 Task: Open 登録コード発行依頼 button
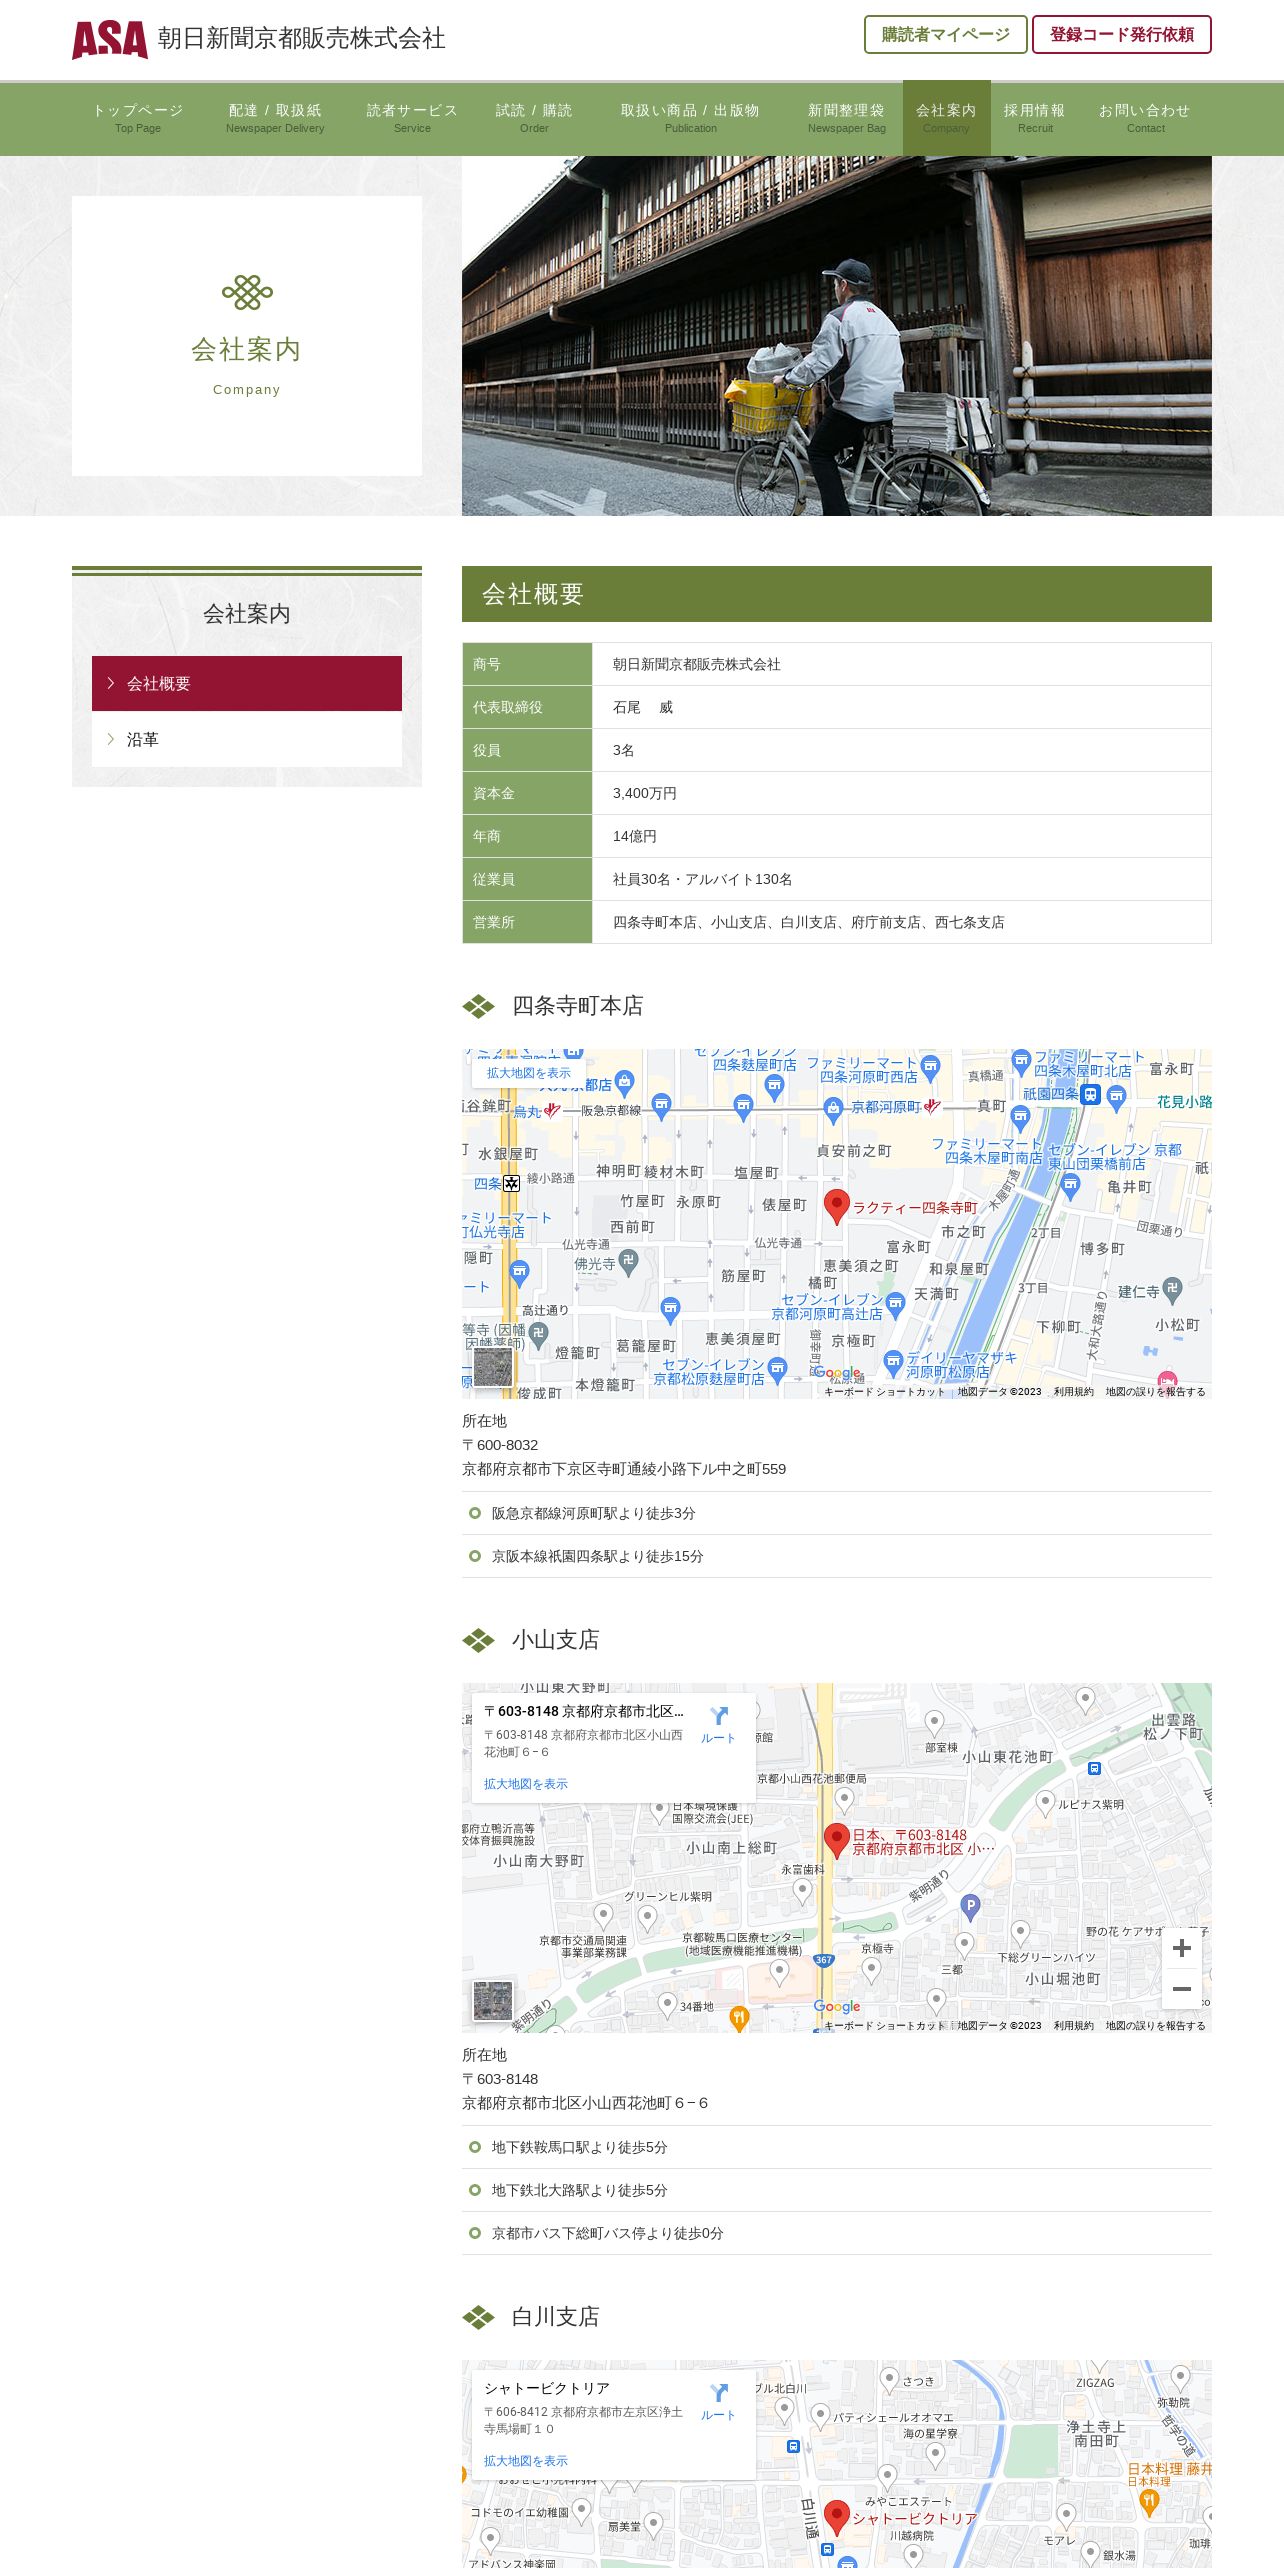1121,34
